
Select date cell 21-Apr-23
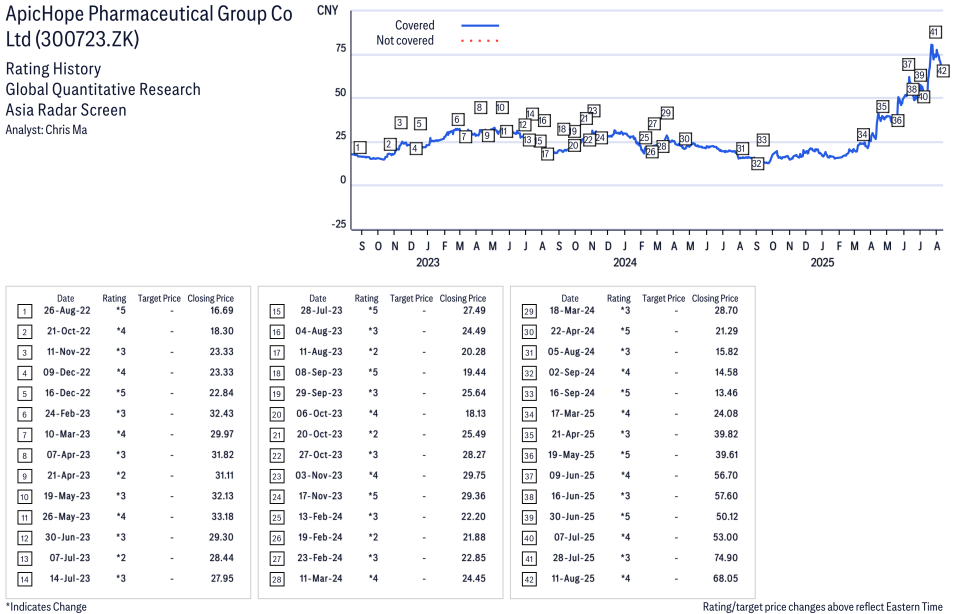[68, 475]
